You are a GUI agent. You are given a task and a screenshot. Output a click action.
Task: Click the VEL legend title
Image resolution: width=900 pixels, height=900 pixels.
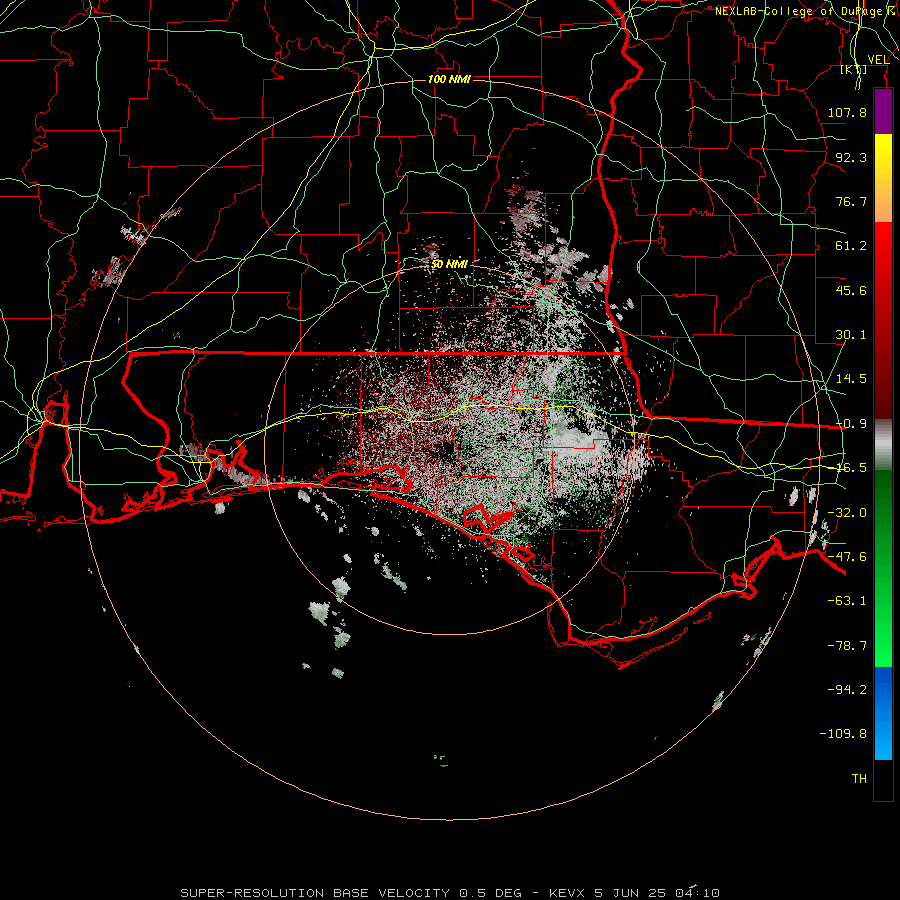point(878,60)
